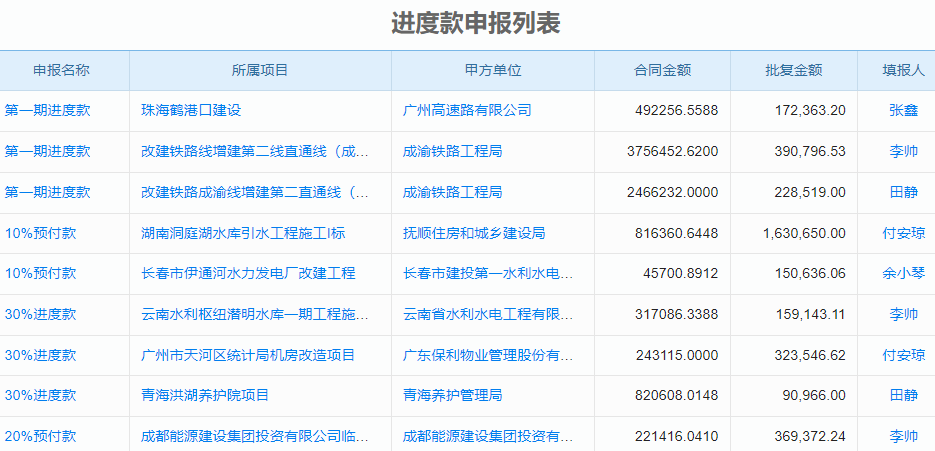Open 广州市天河区统计局机房改造项目 link

tap(248, 355)
